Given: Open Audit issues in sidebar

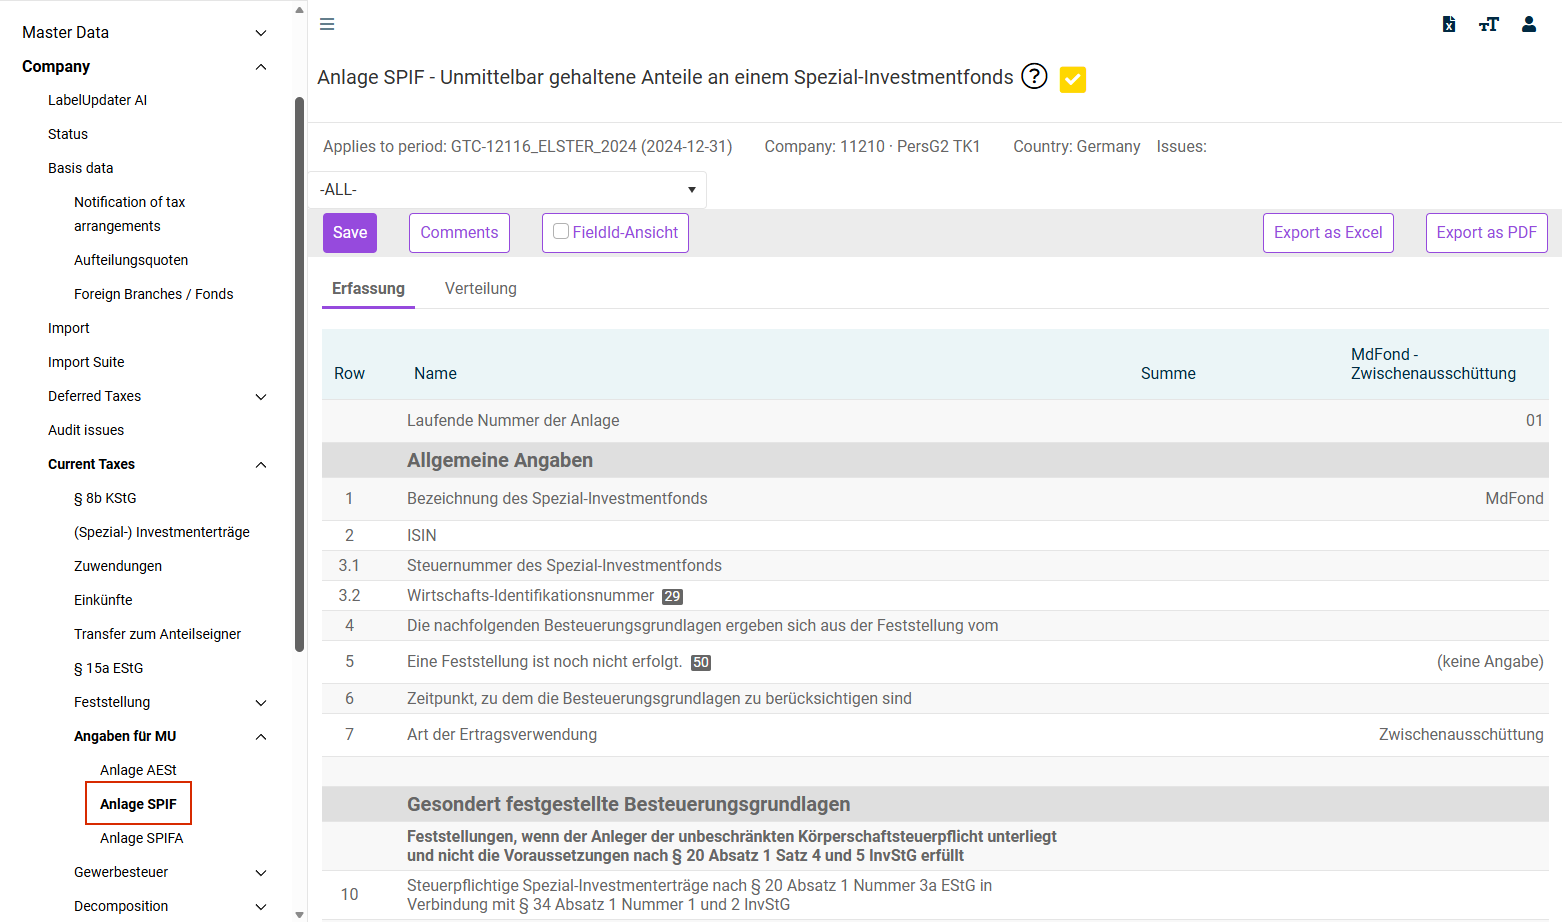Looking at the screenshot, I should 86,430.
